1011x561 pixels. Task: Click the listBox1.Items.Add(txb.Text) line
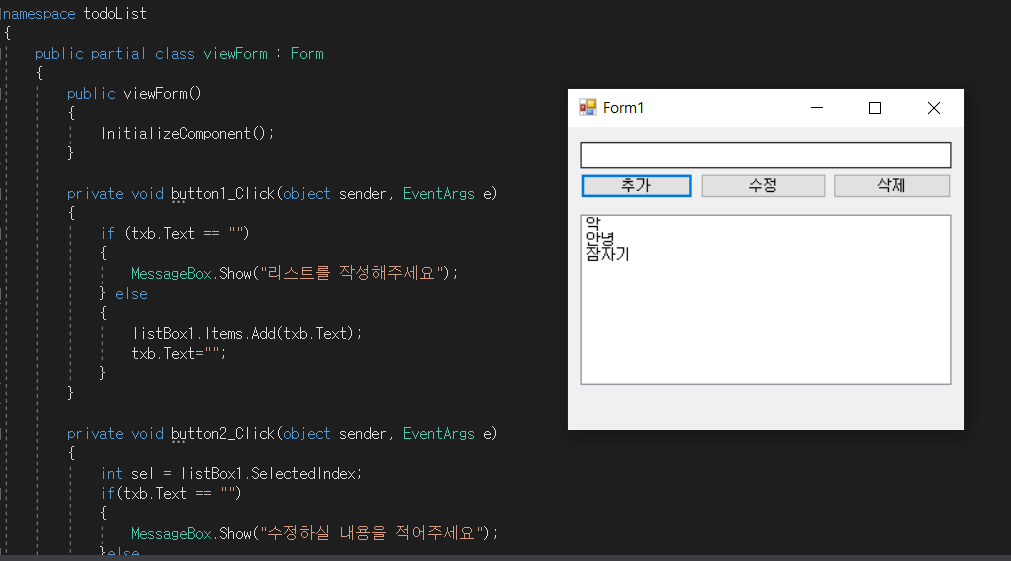coord(247,333)
